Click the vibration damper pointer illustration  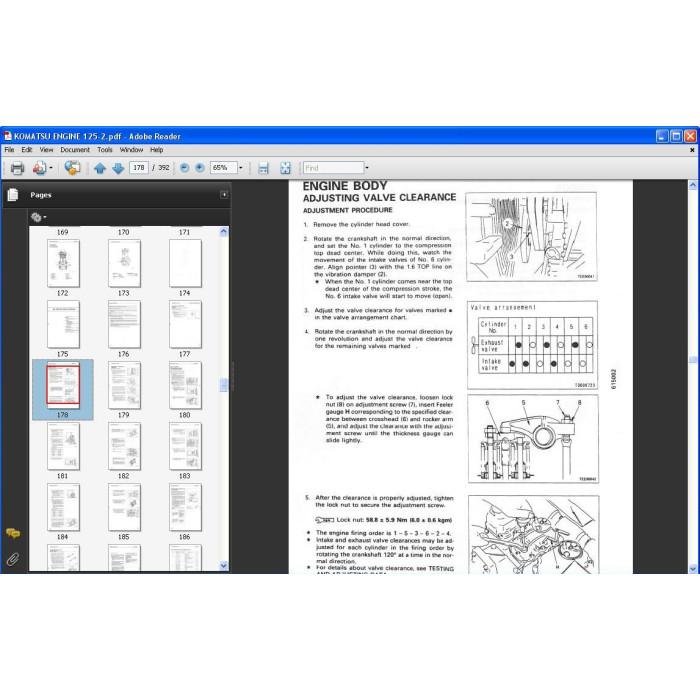tap(531, 237)
